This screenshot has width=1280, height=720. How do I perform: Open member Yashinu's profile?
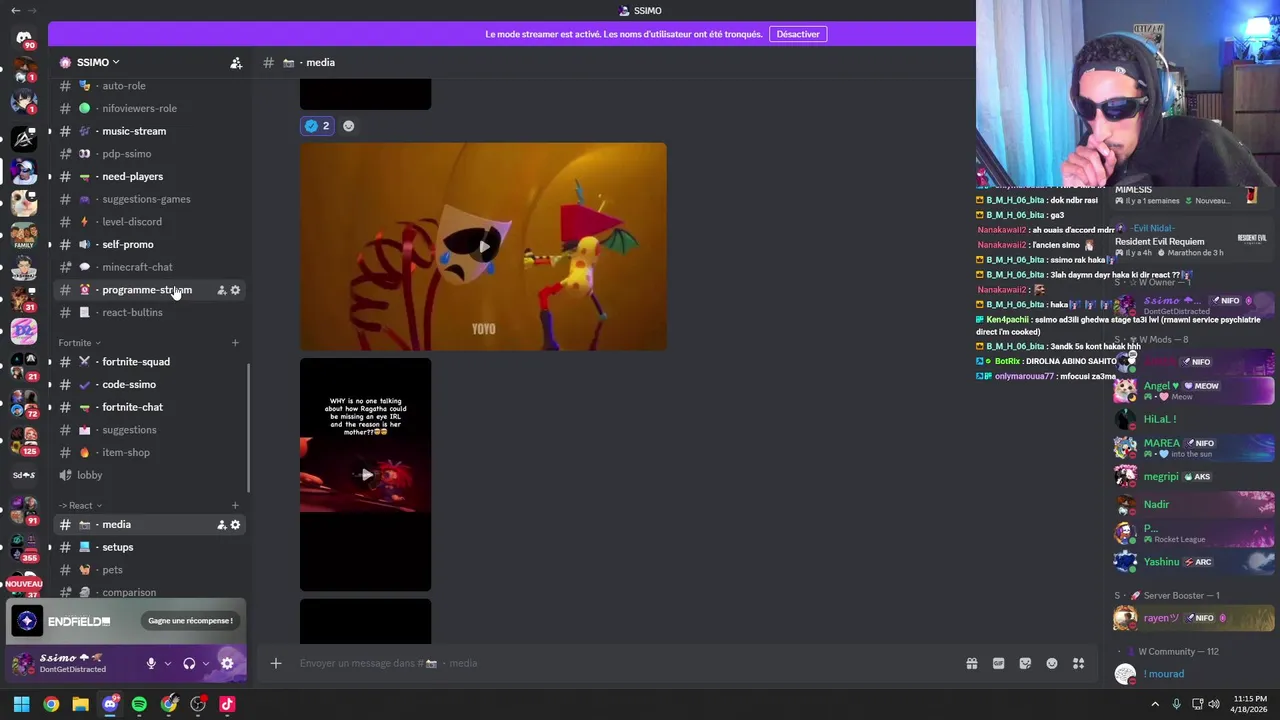1193,562
